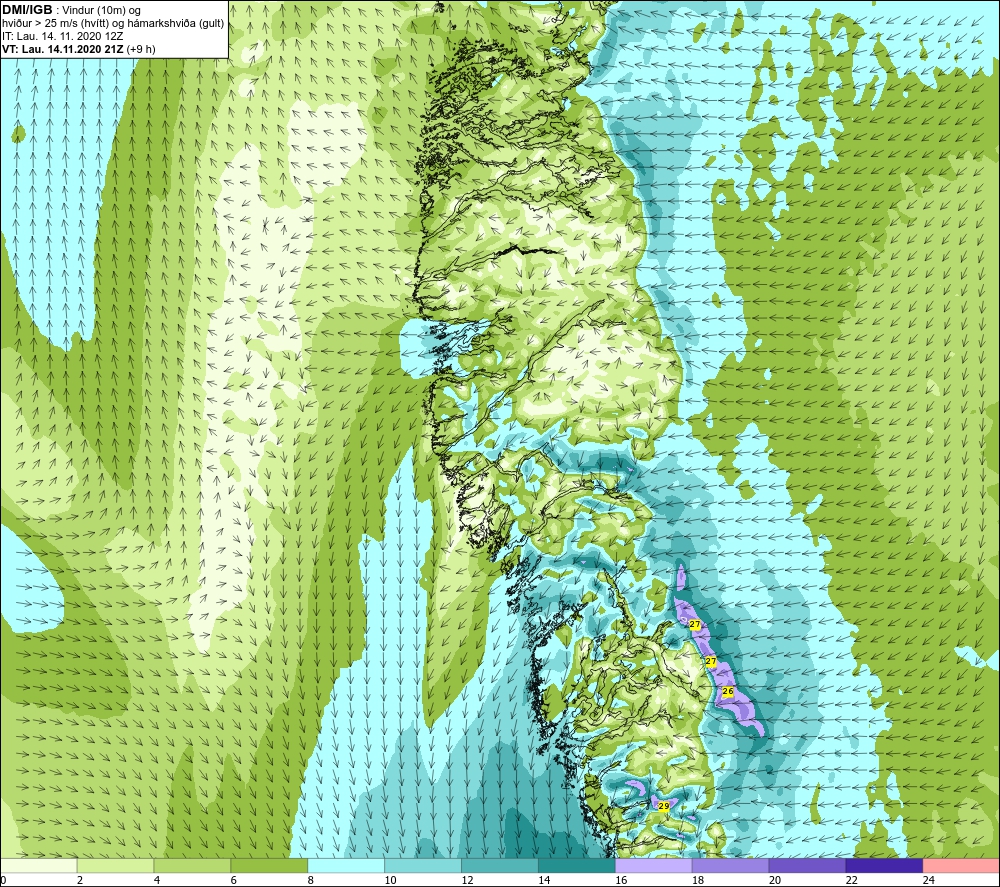Click scale number 22 on the color bar
This screenshot has height=887, width=1000.
click(851, 880)
